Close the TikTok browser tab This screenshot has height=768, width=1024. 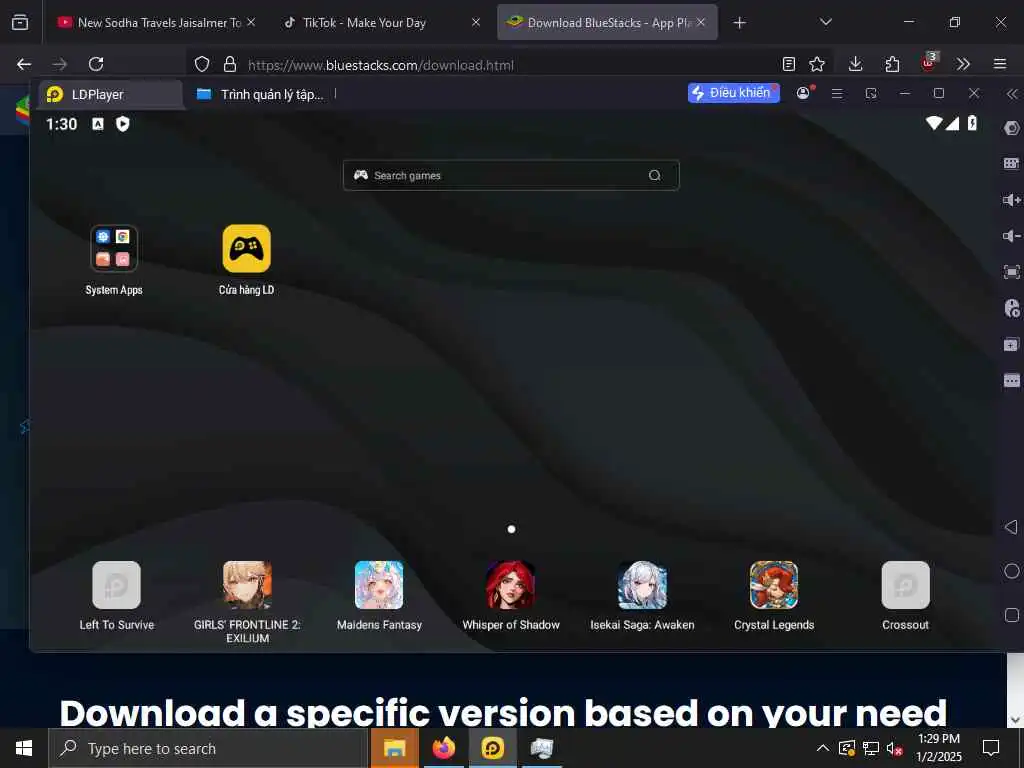click(476, 22)
